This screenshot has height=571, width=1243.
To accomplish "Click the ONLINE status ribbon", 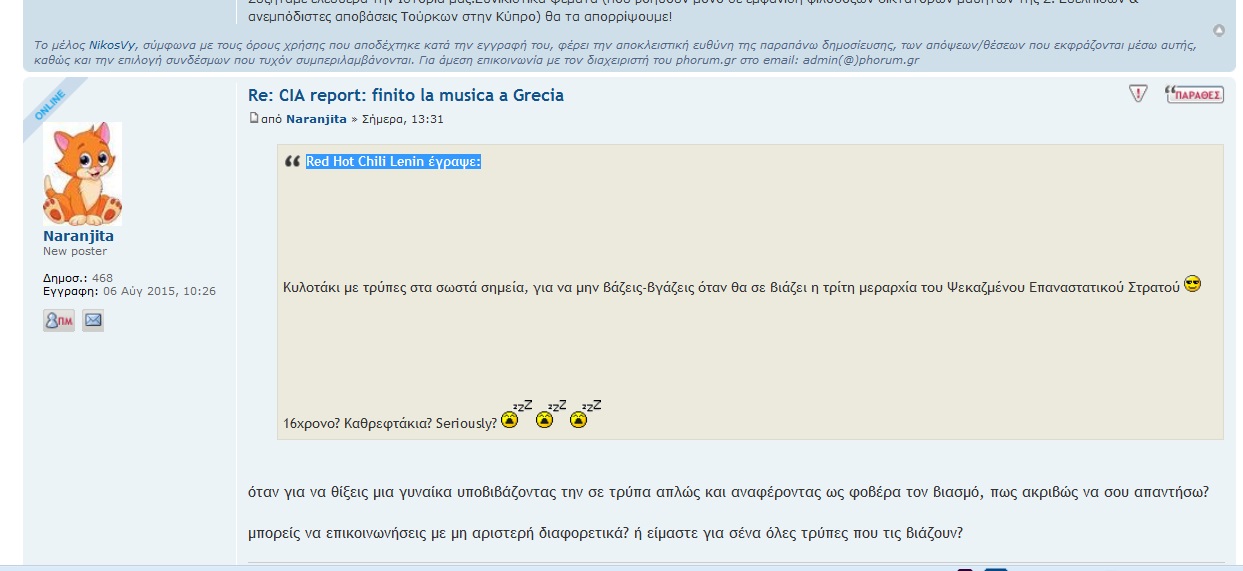I will click(x=50, y=105).
